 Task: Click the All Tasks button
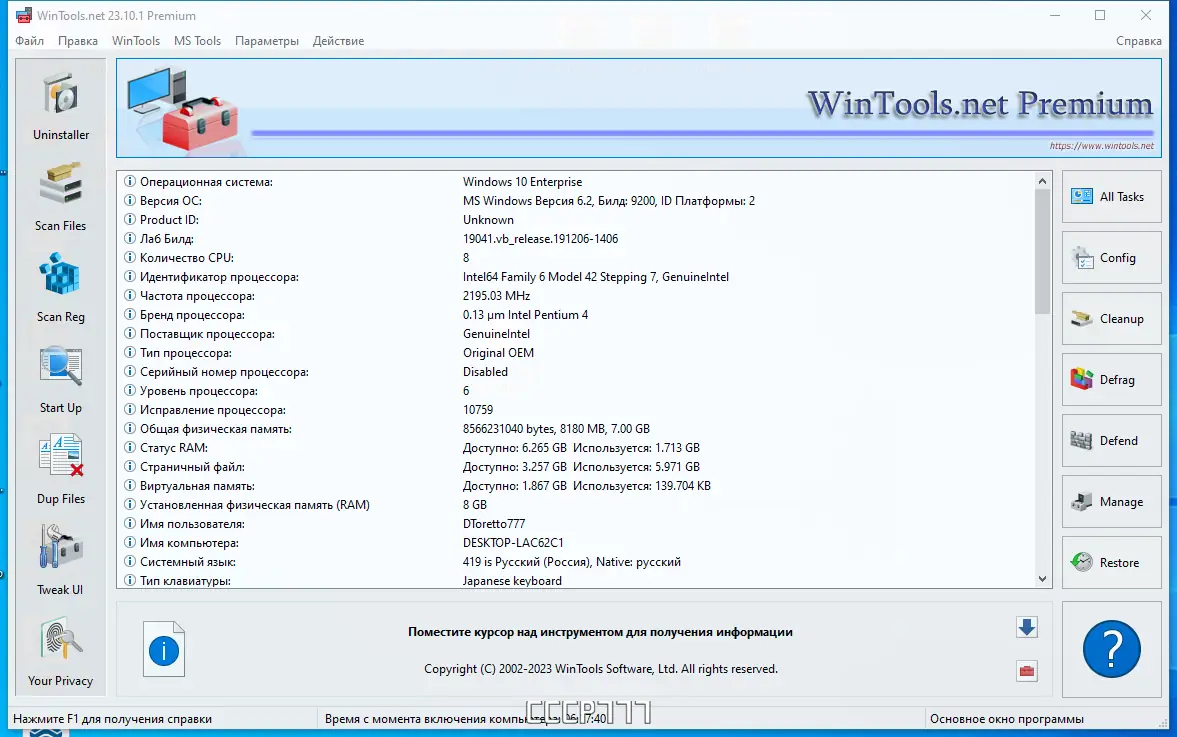(x=1112, y=197)
